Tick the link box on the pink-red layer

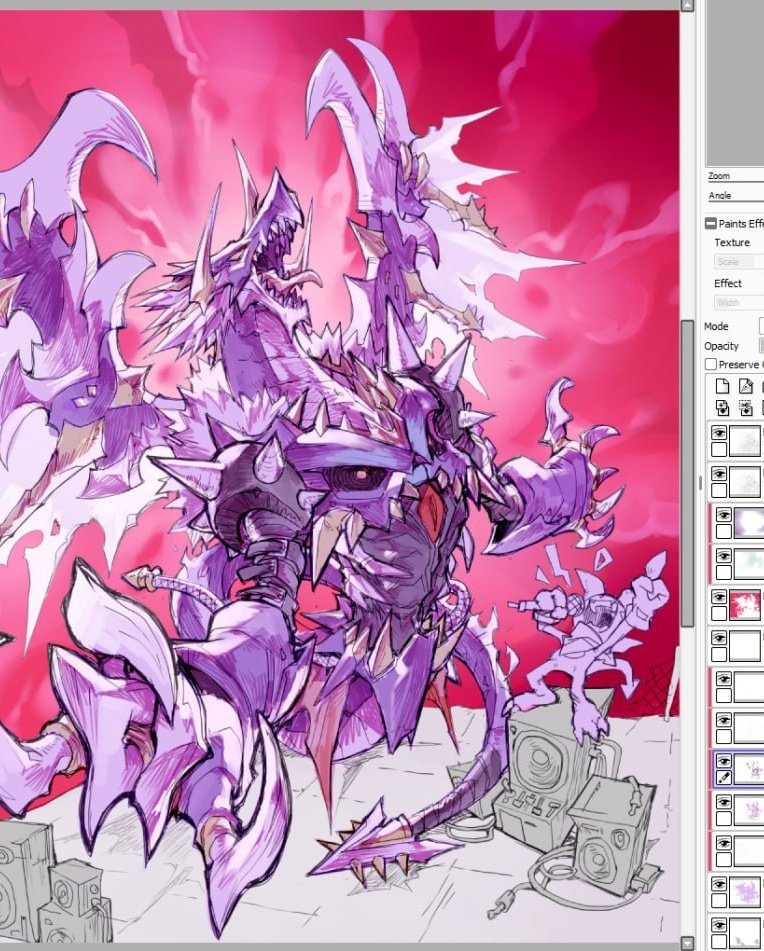pos(719,613)
